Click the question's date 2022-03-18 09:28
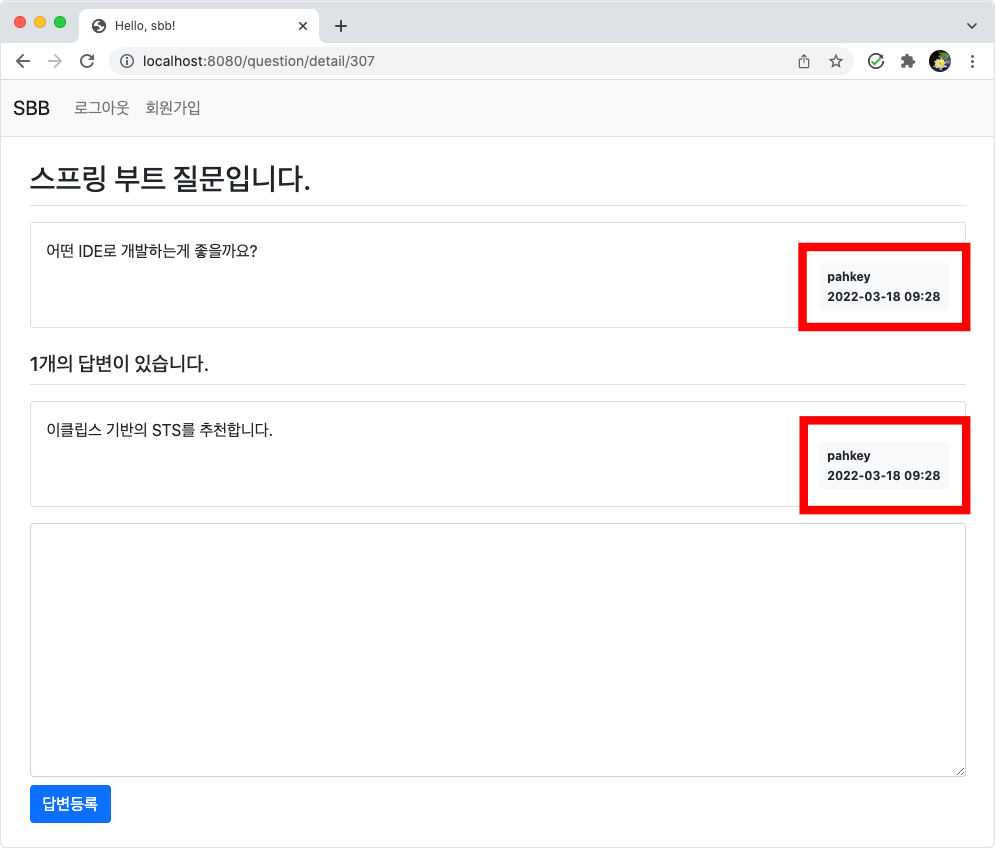 (883, 296)
